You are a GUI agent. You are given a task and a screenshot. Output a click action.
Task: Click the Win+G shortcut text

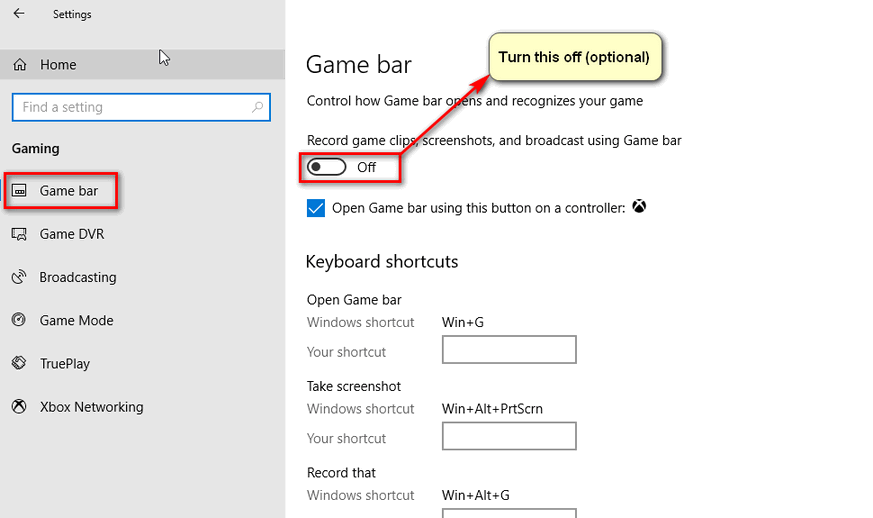463,322
